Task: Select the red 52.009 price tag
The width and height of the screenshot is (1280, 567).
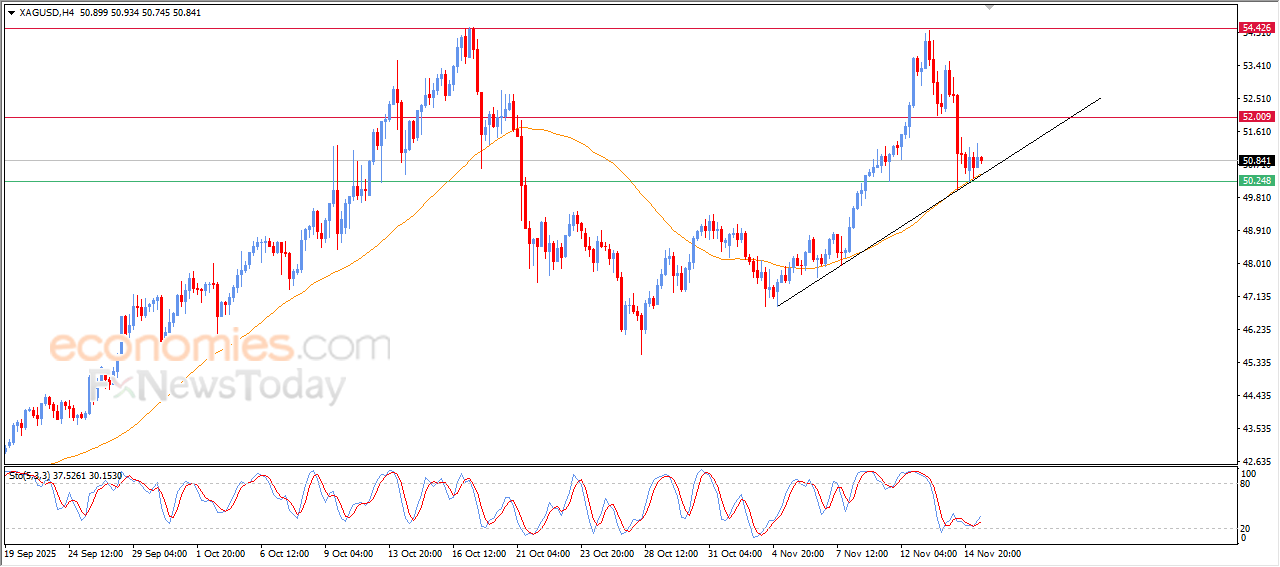Action: [1256, 117]
